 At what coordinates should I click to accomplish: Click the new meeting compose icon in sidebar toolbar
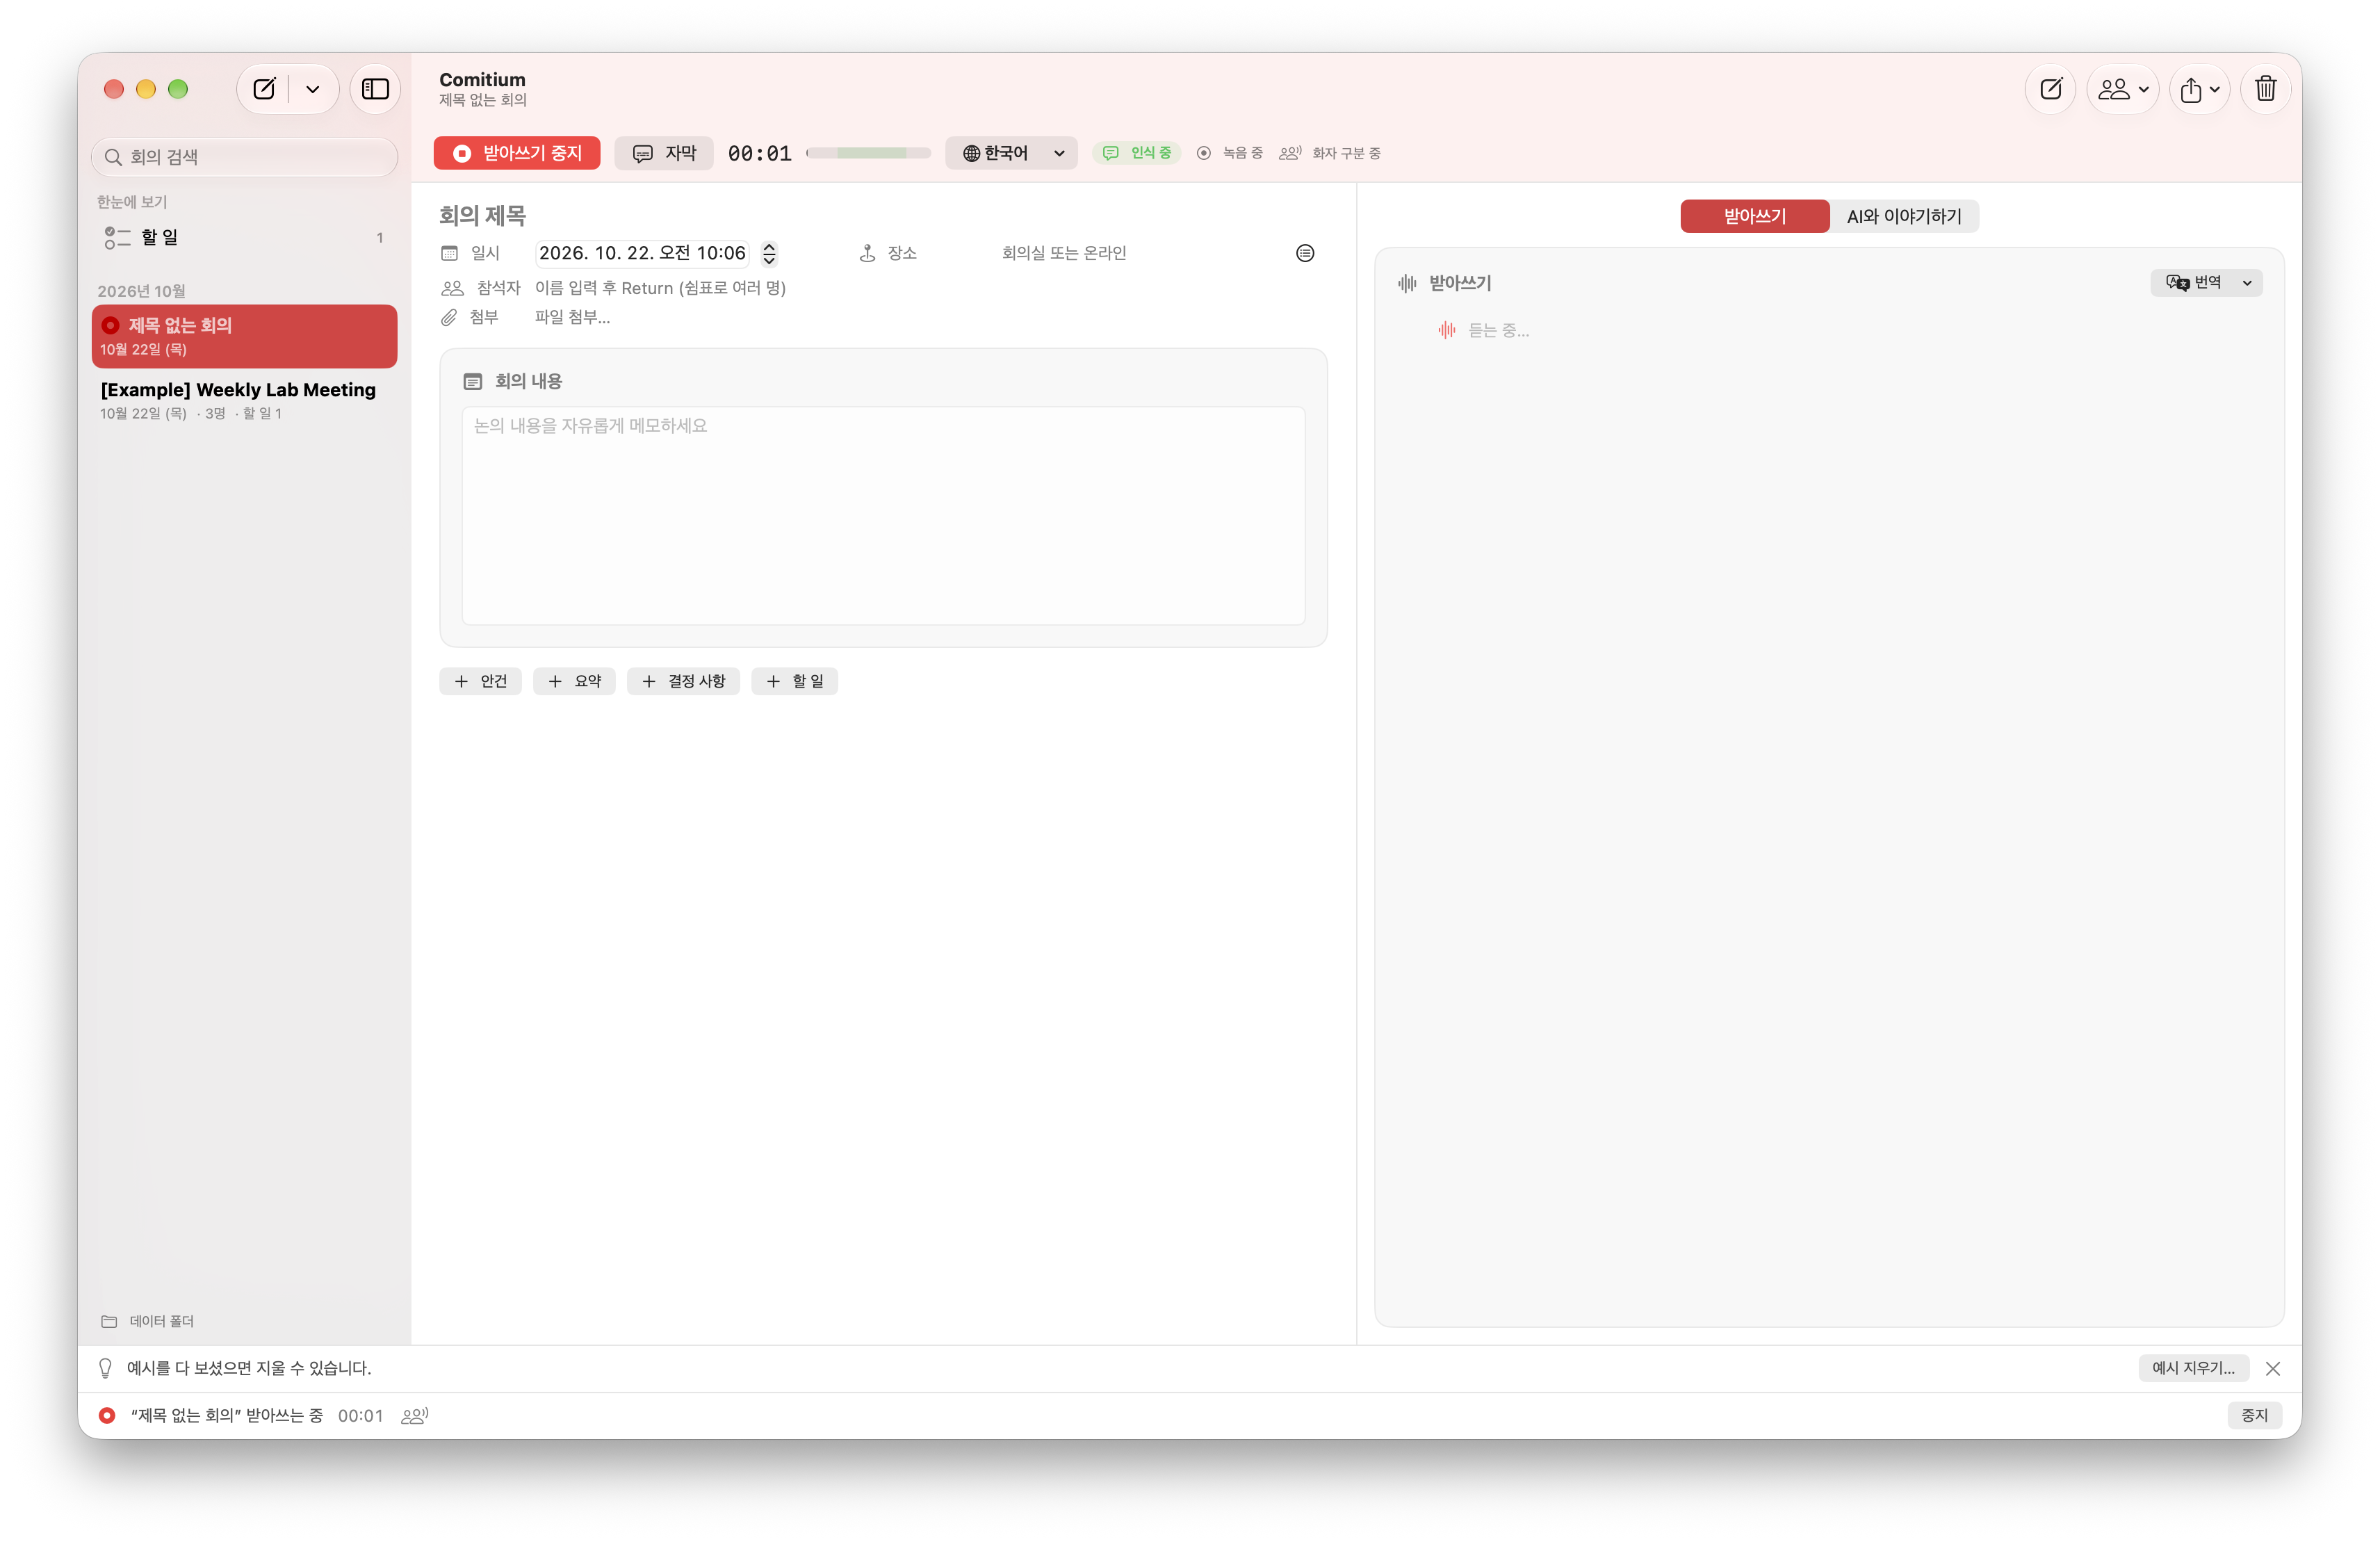[x=264, y=89]
